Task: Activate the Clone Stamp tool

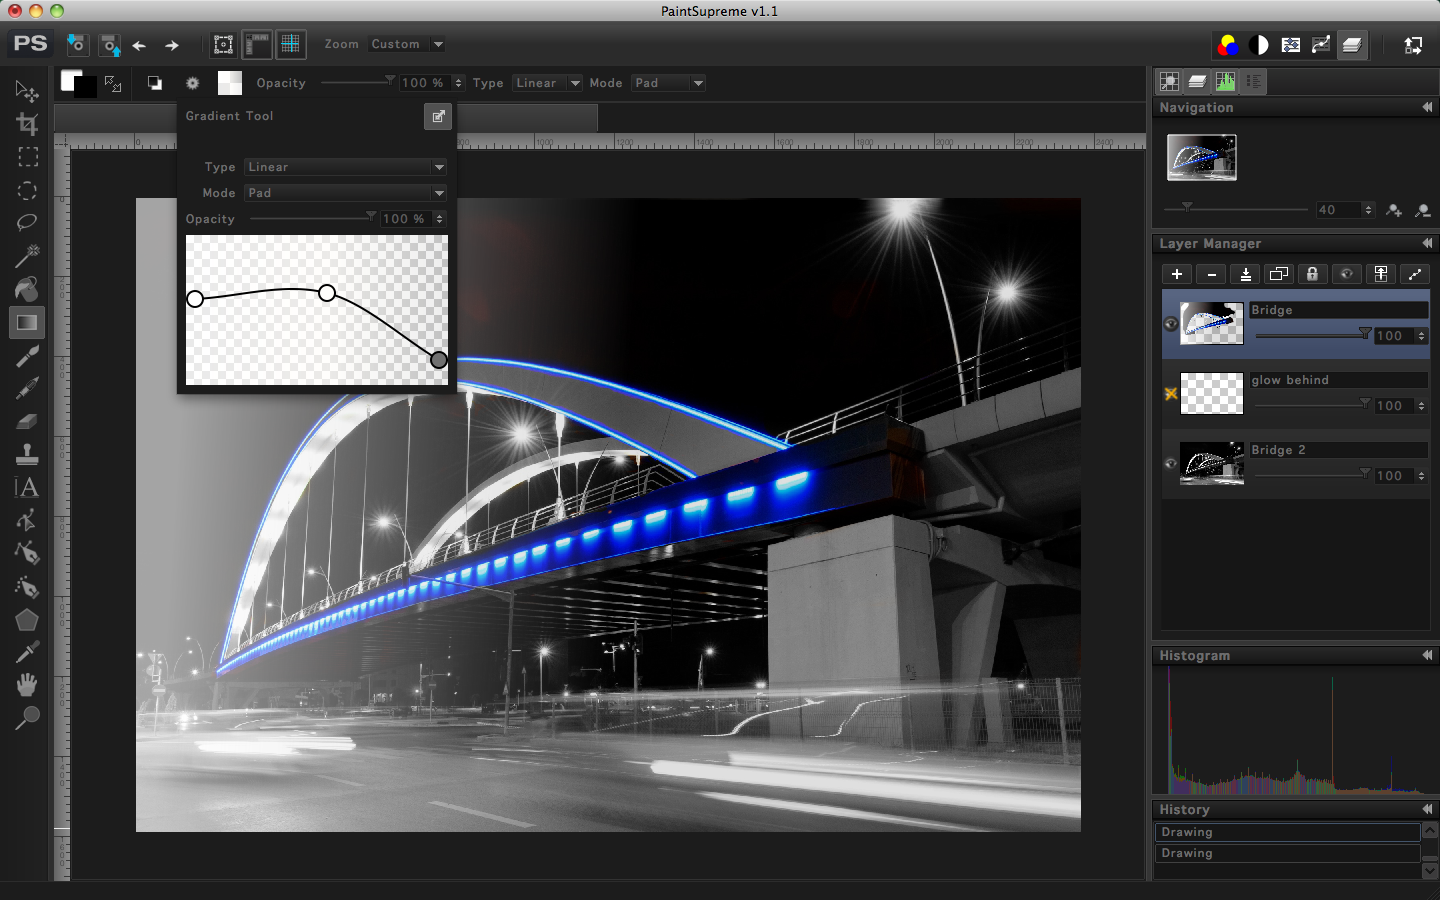Action: coord(27,454)
